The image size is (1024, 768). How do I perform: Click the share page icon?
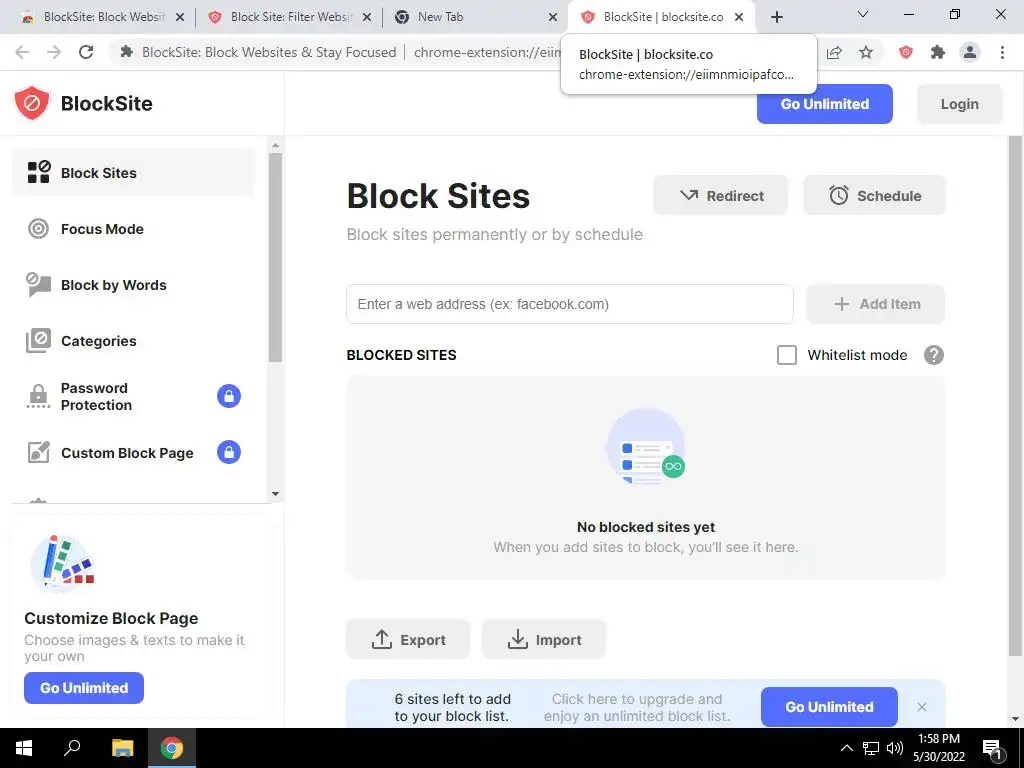(834, 52)
